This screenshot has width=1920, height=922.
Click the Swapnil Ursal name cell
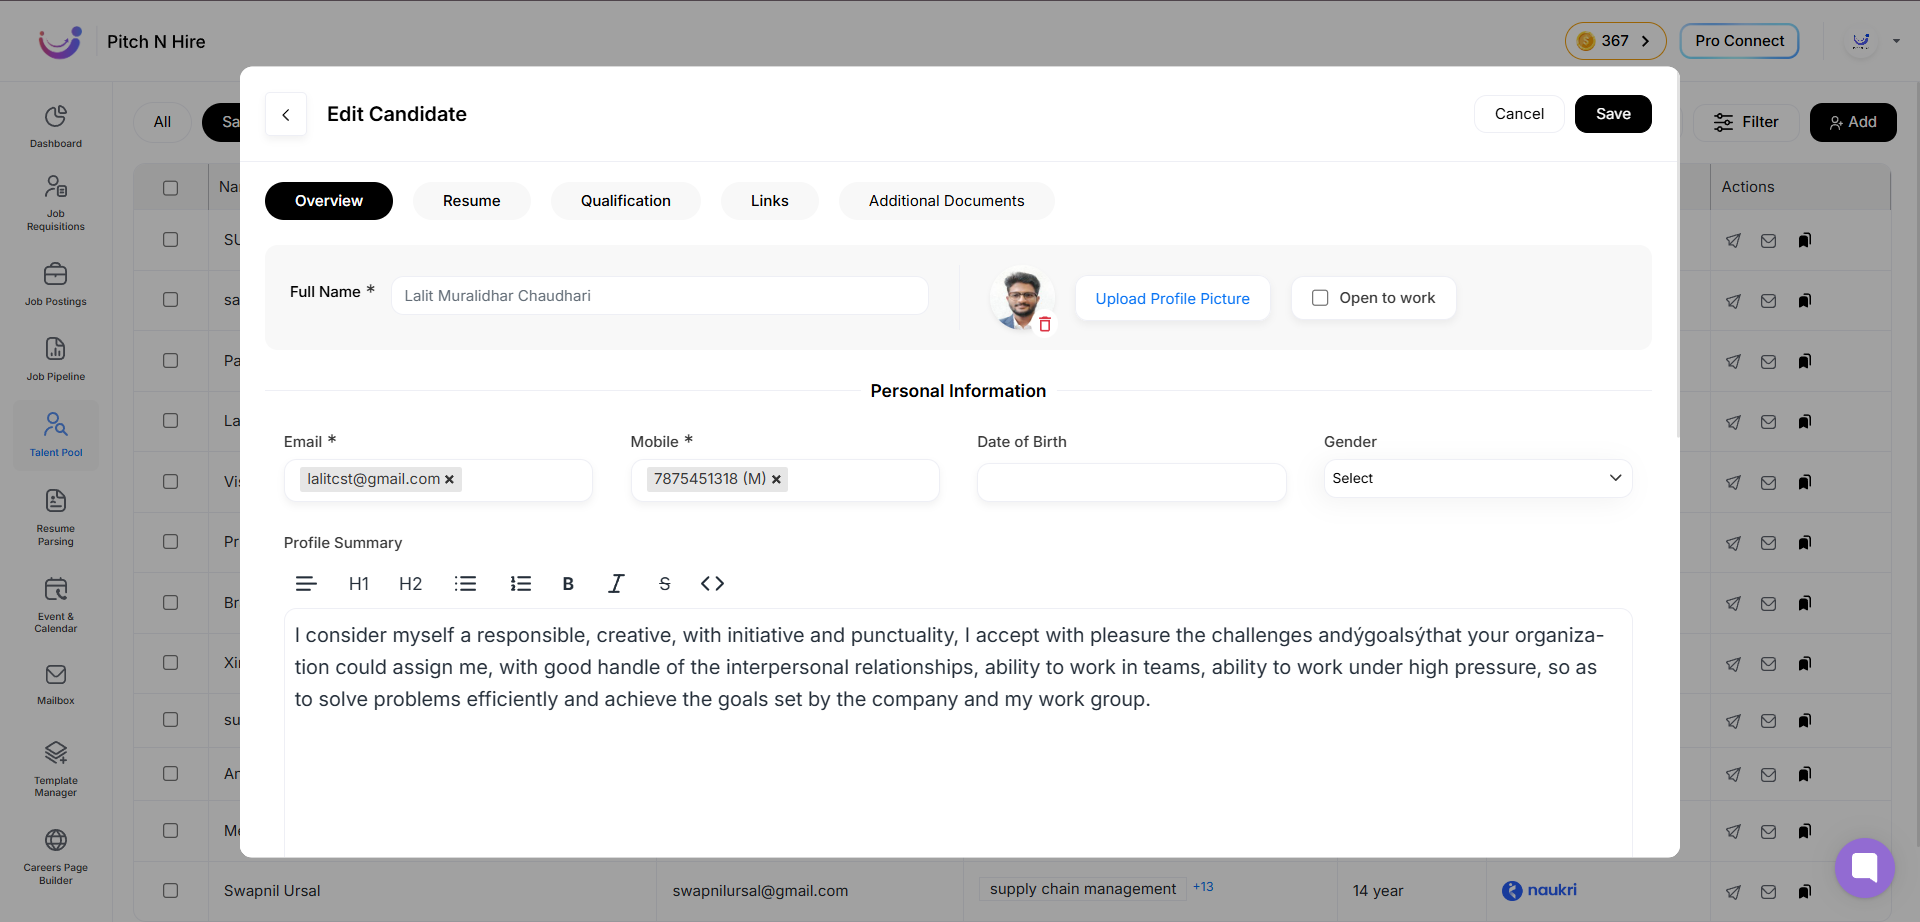coord(272,891)
